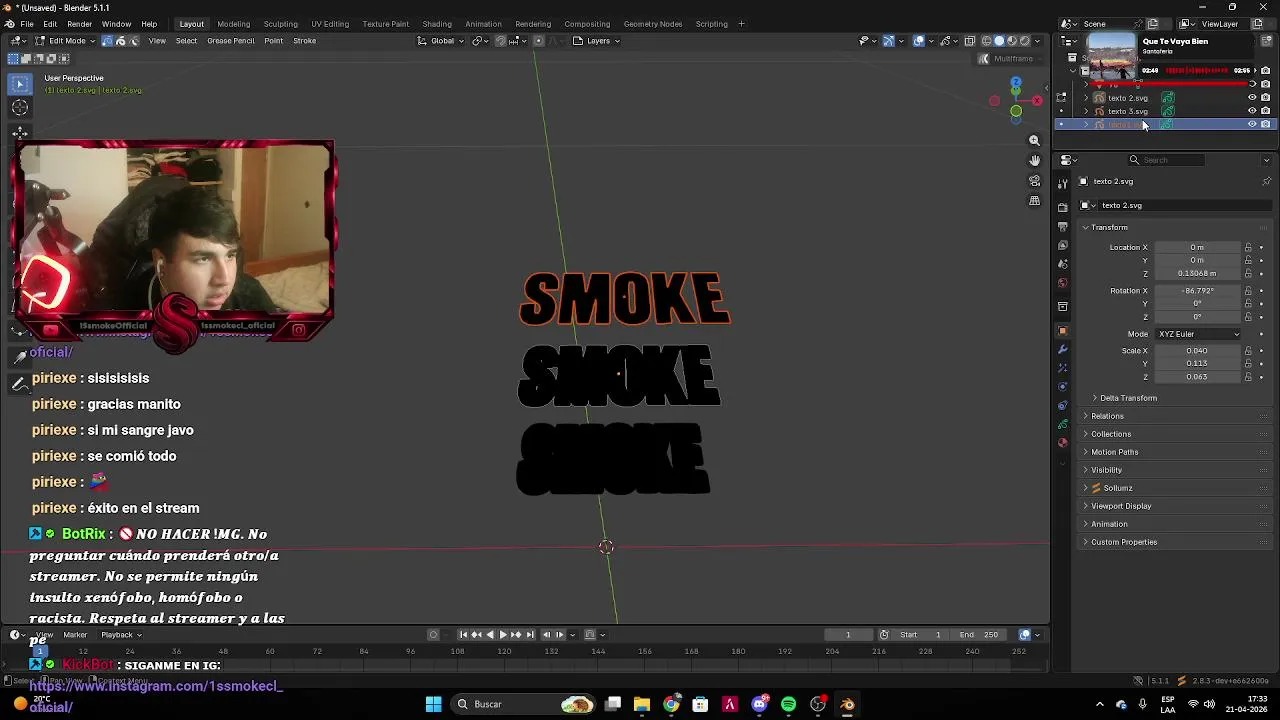Open Material properties tab icon
1280x720 pixels.
point(1062,442)
